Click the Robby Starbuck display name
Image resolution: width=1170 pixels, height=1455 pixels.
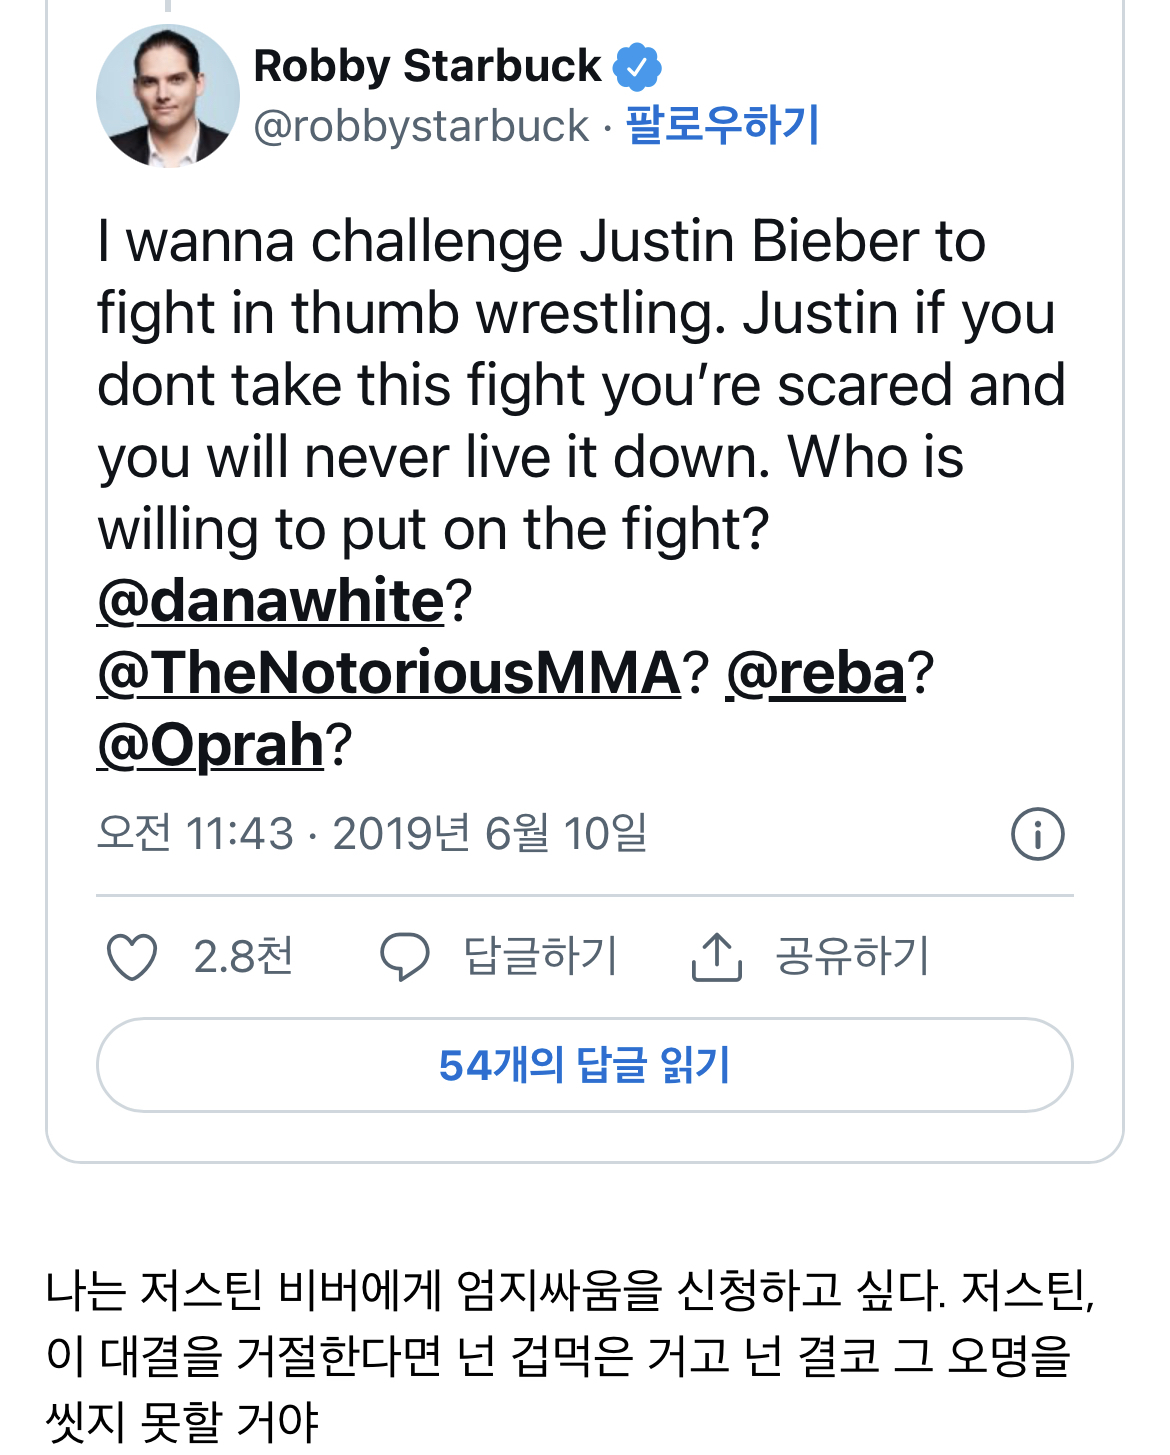pos(427,67)
